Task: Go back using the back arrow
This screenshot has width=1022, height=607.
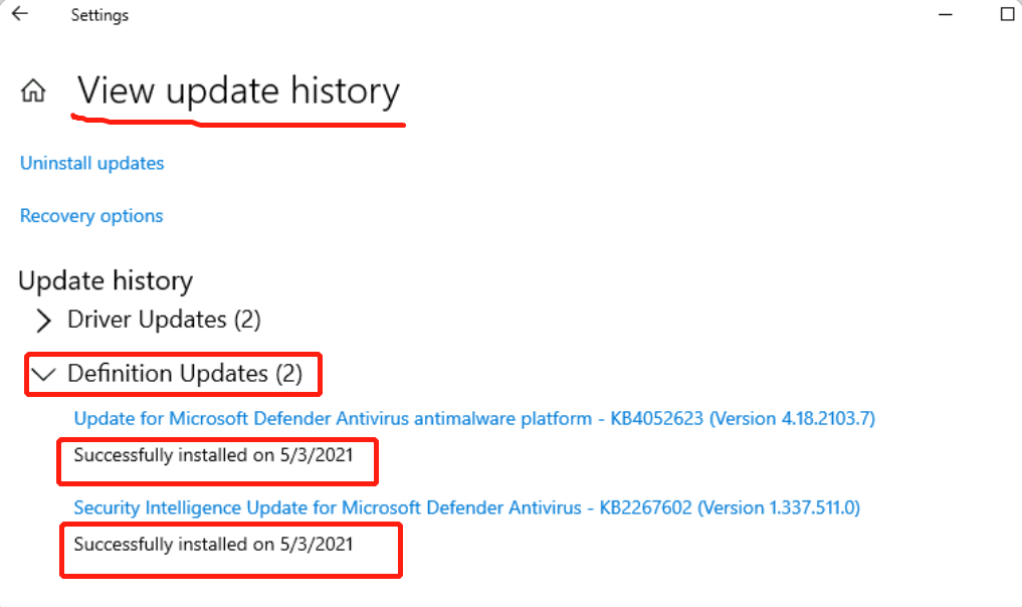Action: coord(20,14)
